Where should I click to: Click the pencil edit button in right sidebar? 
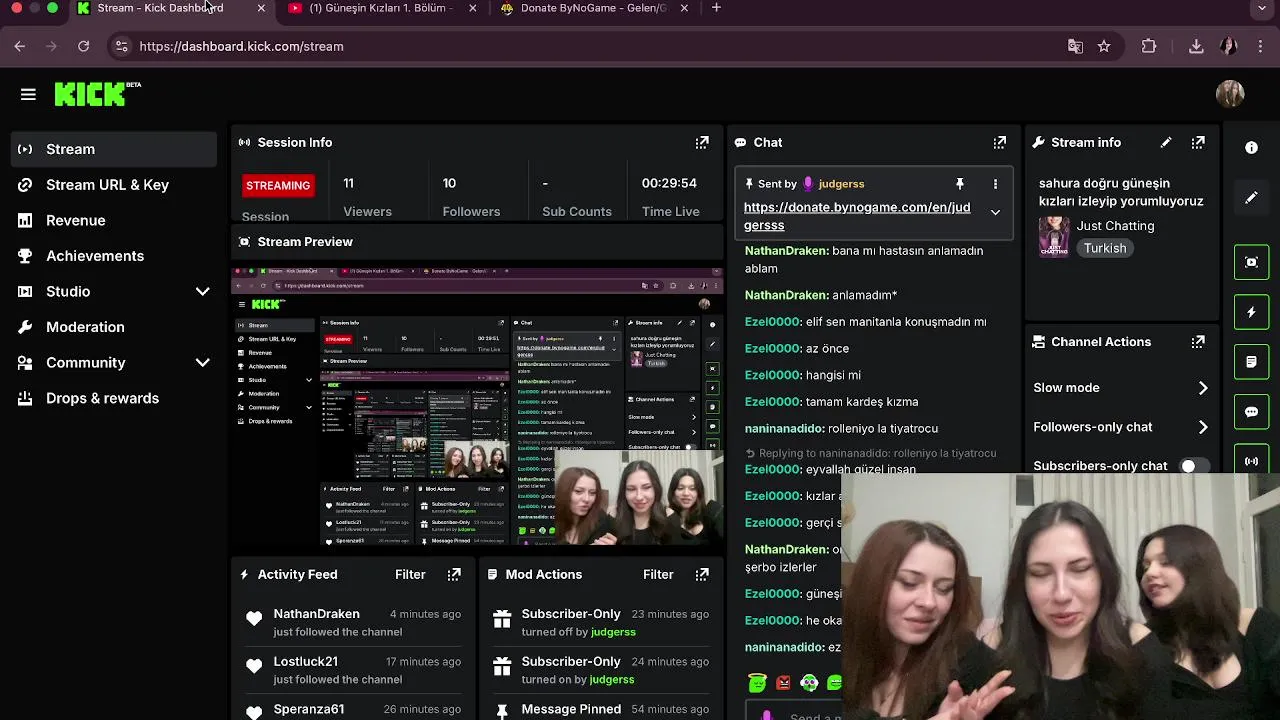pos(1251,198)
